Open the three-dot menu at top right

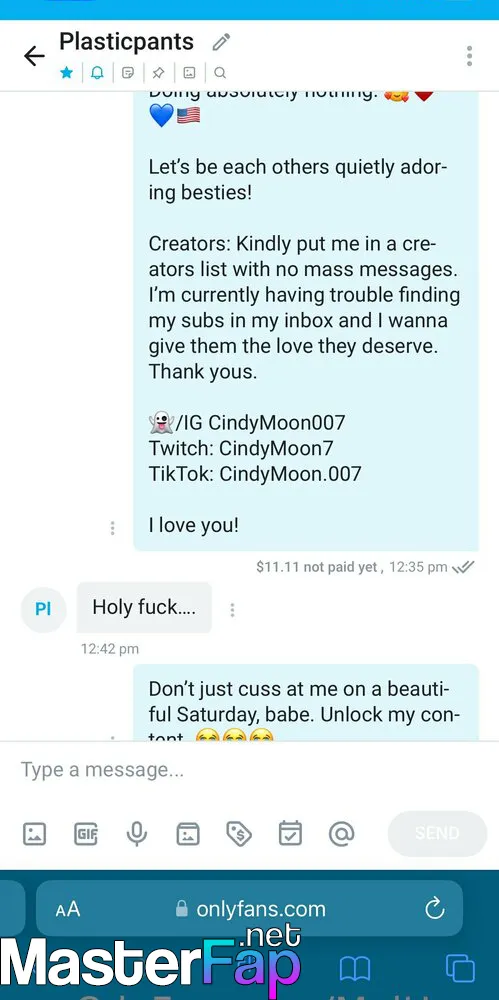[x=469, y=56]
